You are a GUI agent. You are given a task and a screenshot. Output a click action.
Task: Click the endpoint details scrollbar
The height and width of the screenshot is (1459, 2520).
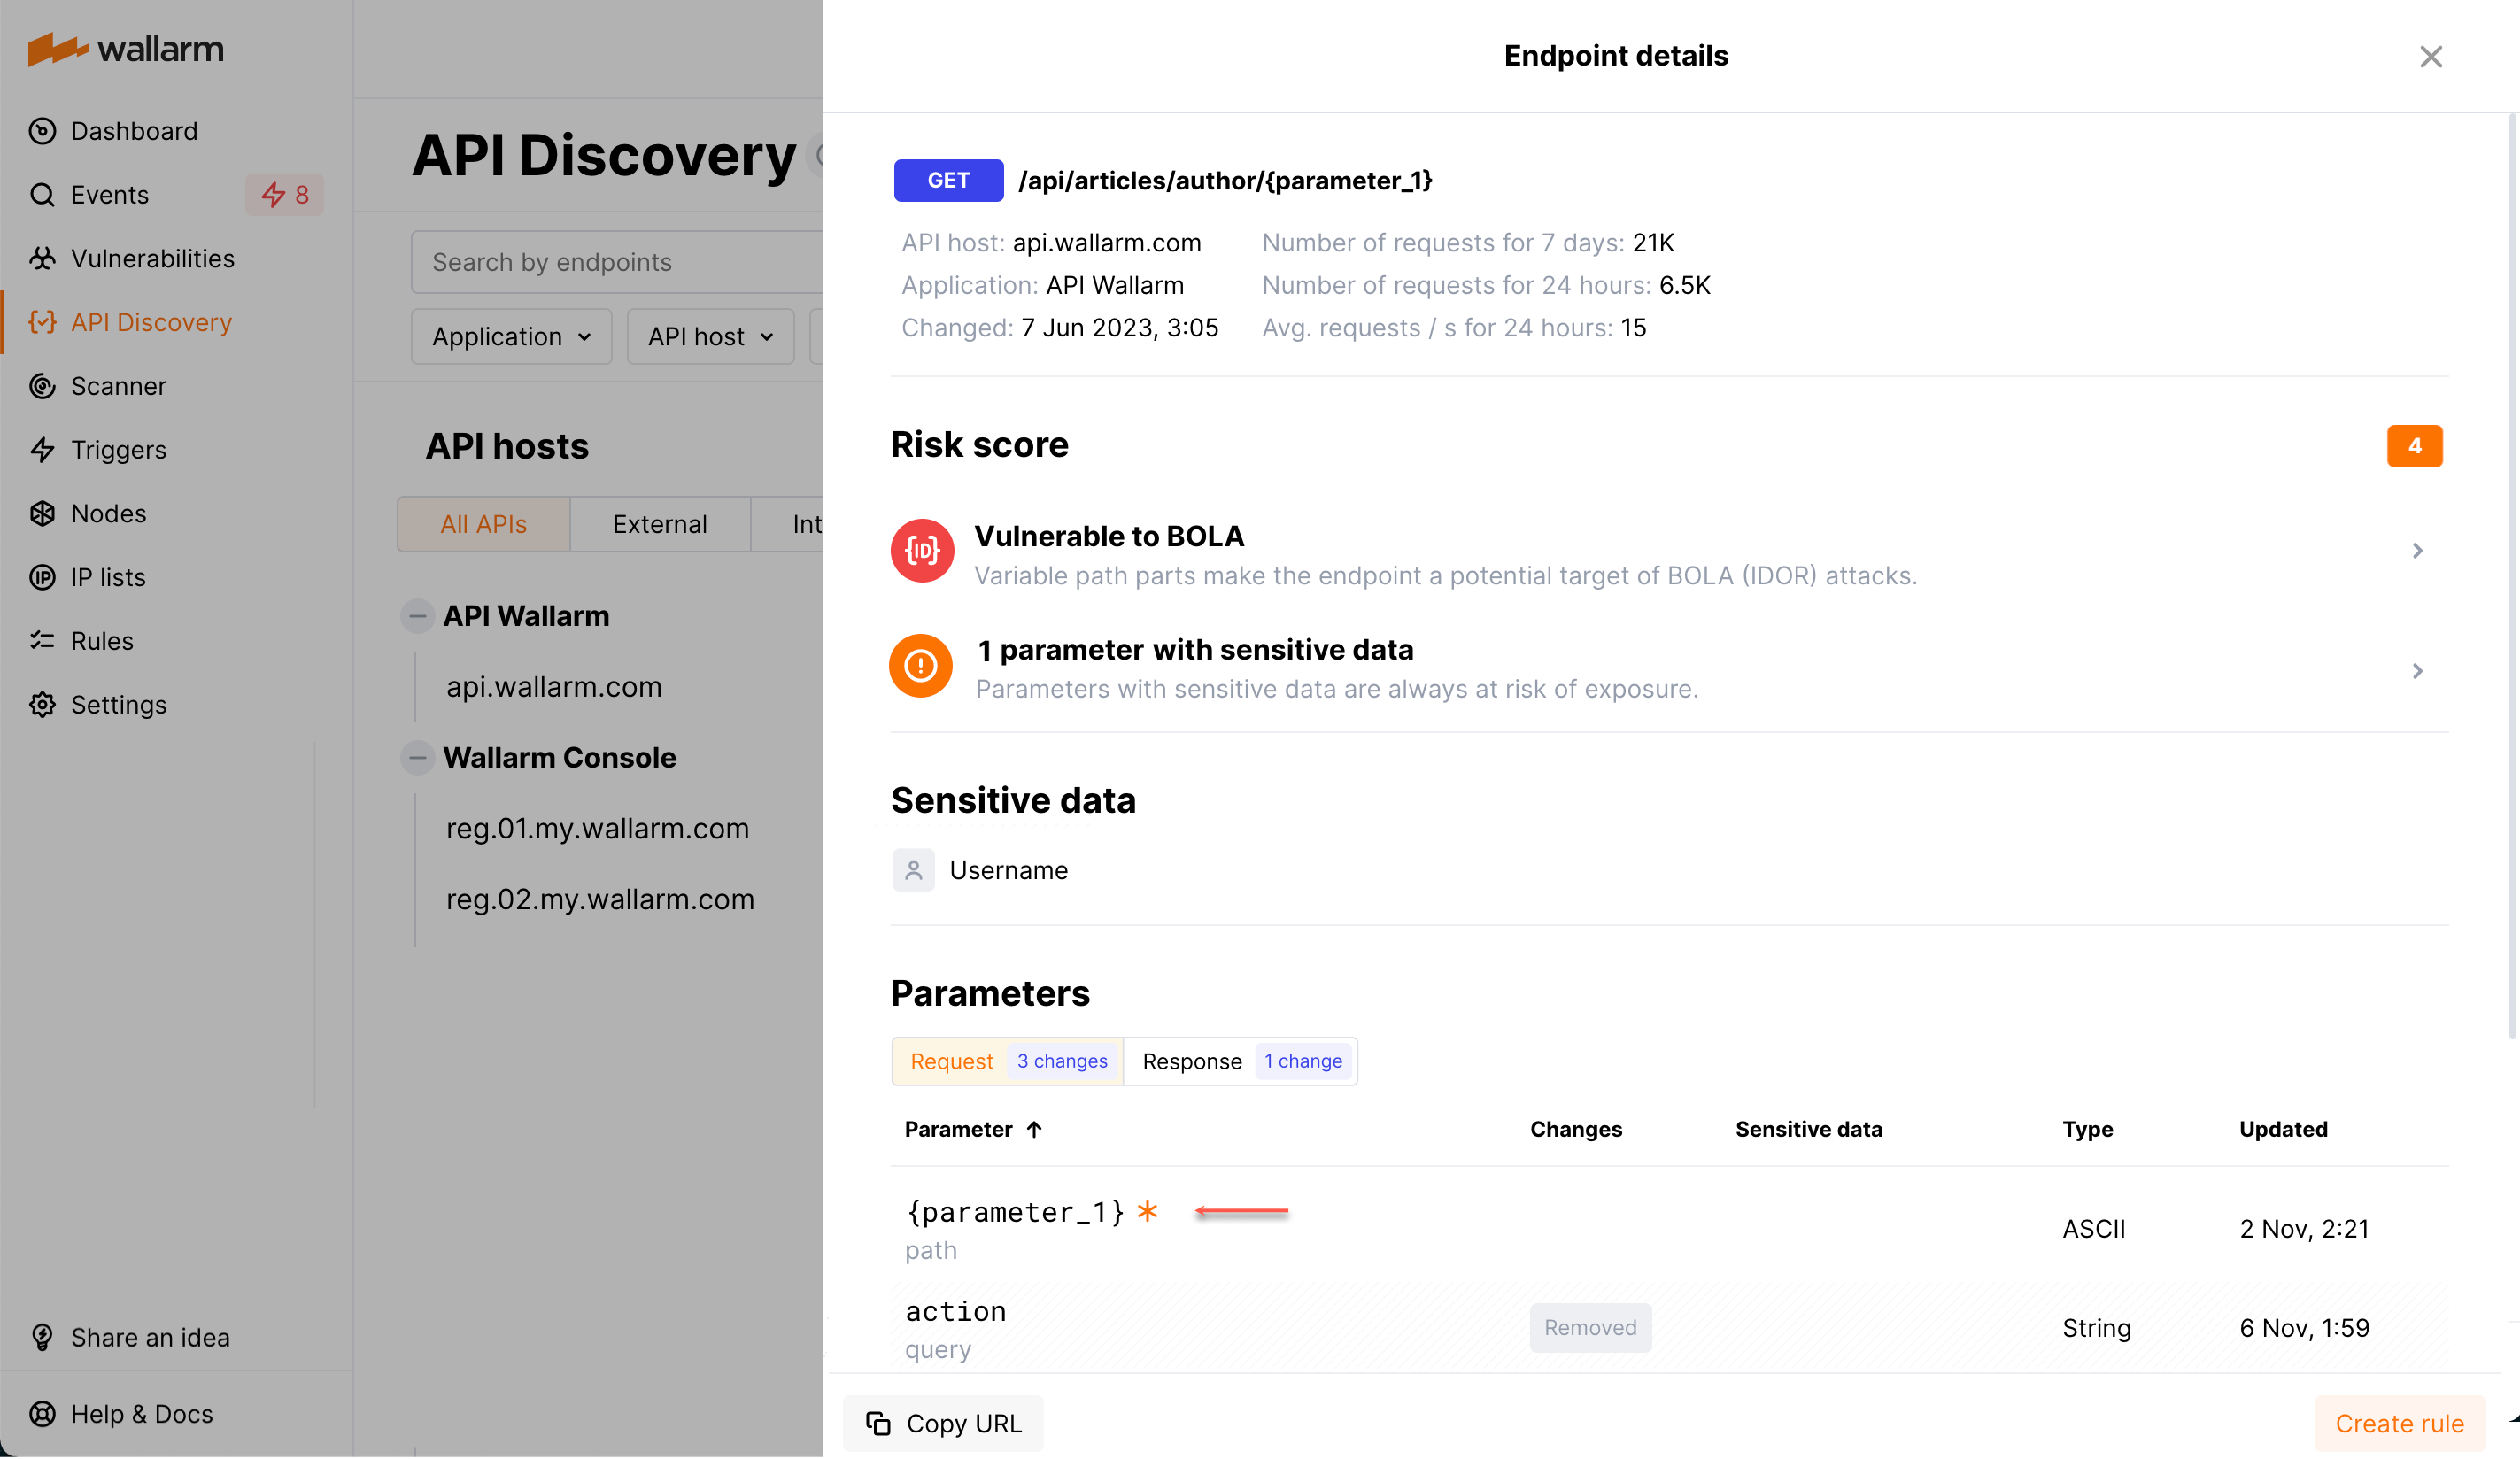(2513, 577)
